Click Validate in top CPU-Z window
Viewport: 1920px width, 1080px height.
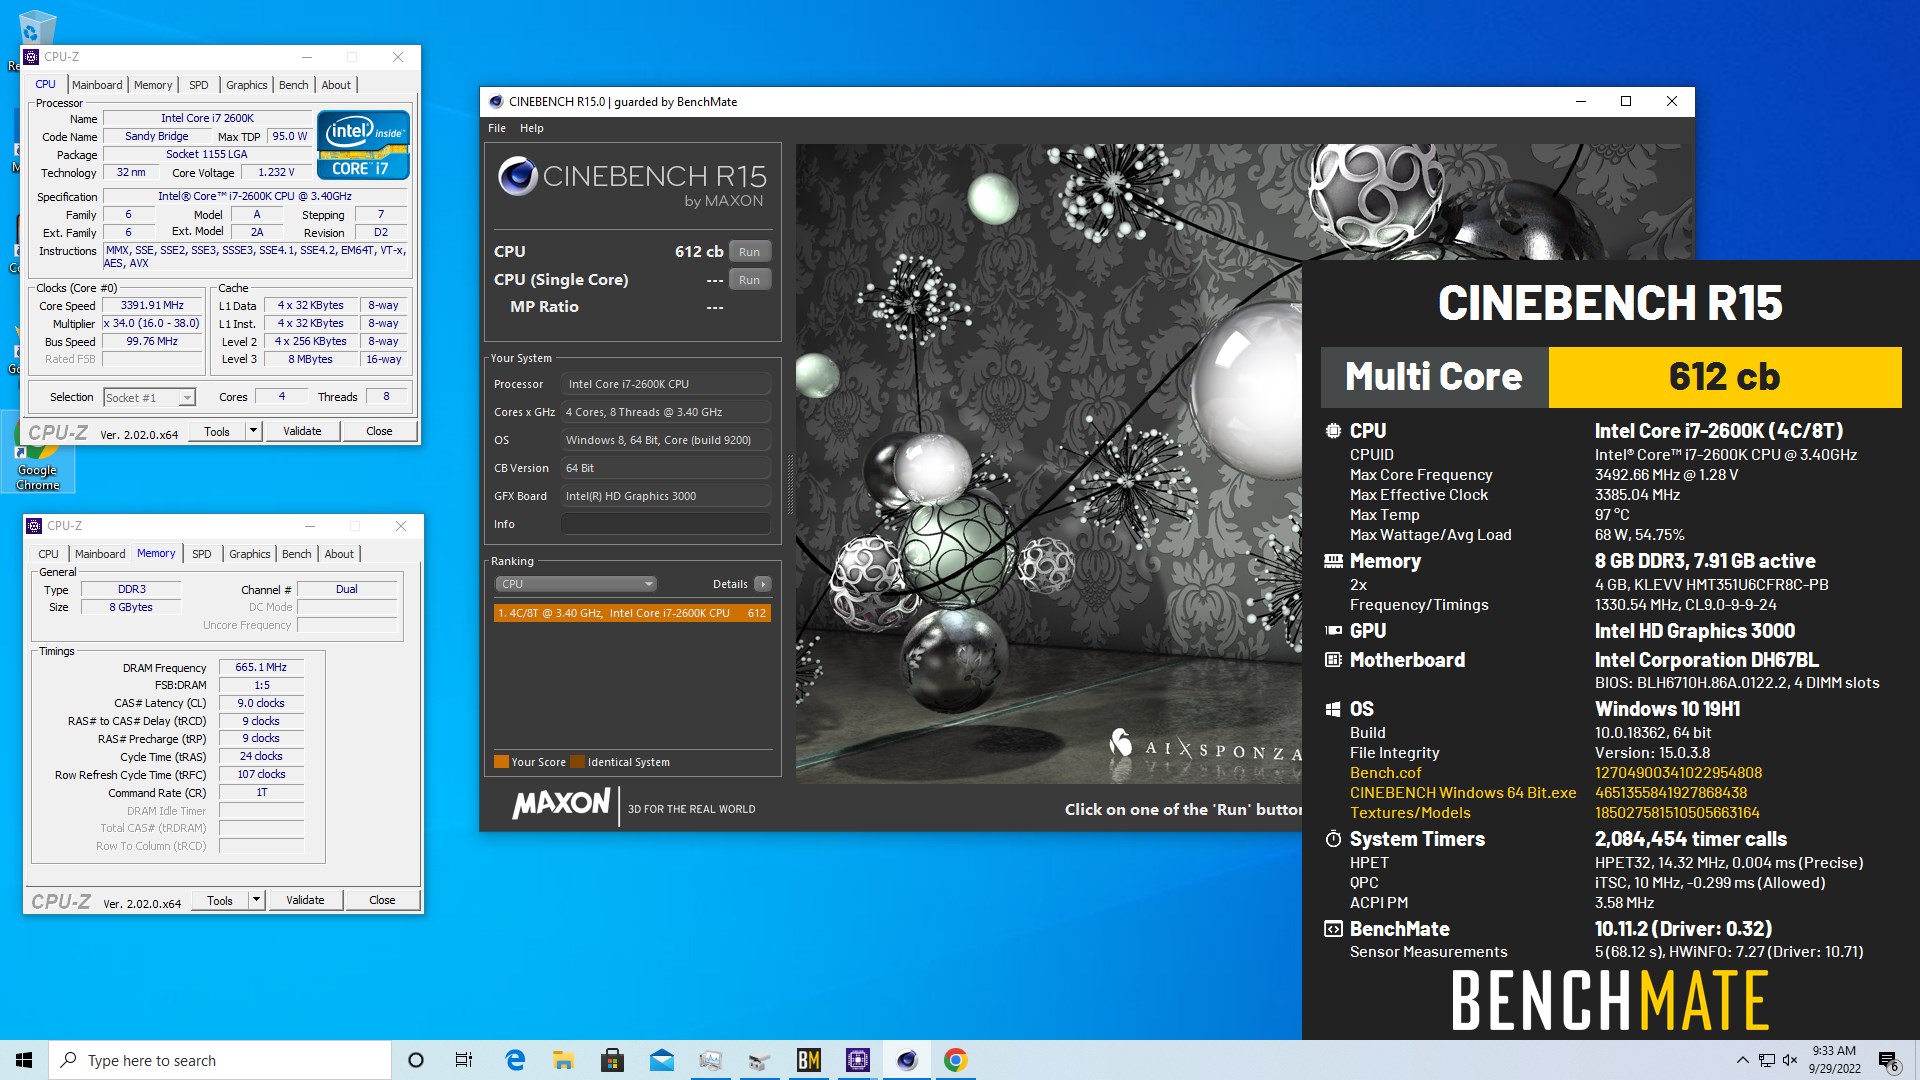click(x=302, y=432)
